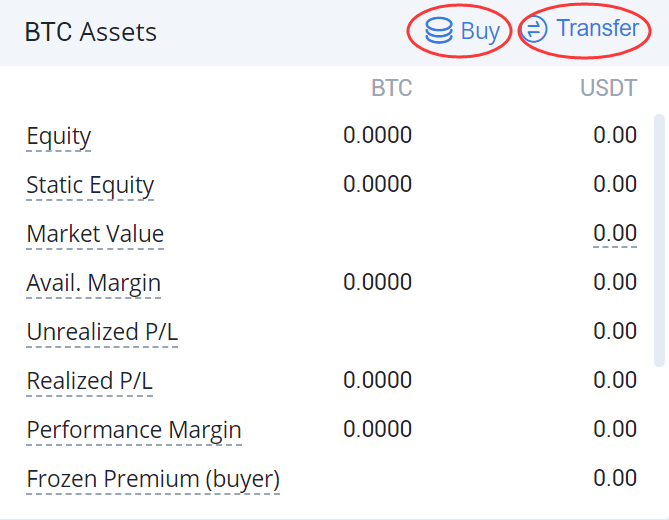Select the Equity label
This screenshot has height=520, width=669.
59,137
